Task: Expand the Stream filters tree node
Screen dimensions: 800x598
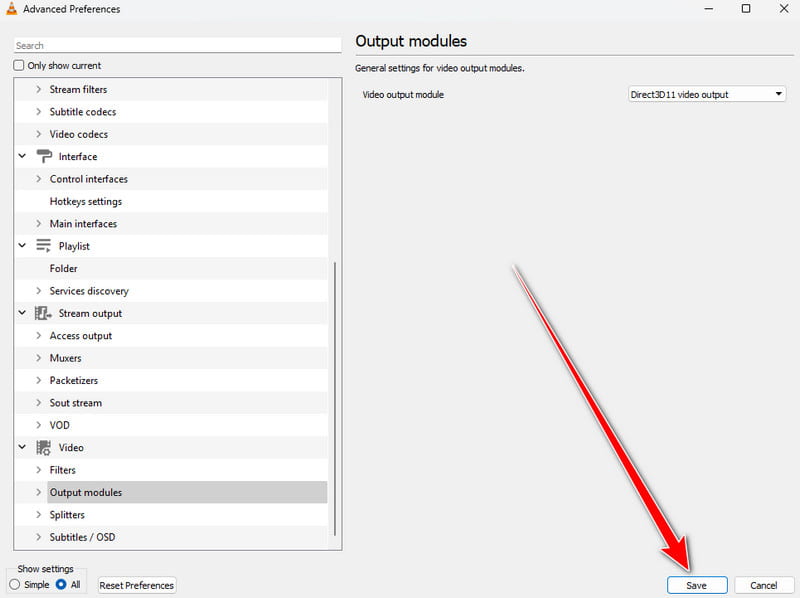Action: click(39, 90)
